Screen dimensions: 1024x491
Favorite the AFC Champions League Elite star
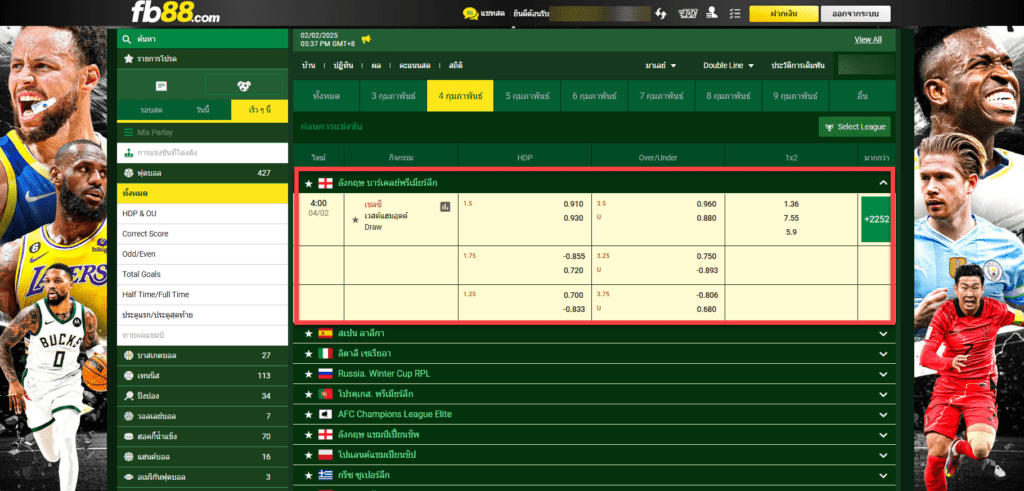click(x=308, y=415)
